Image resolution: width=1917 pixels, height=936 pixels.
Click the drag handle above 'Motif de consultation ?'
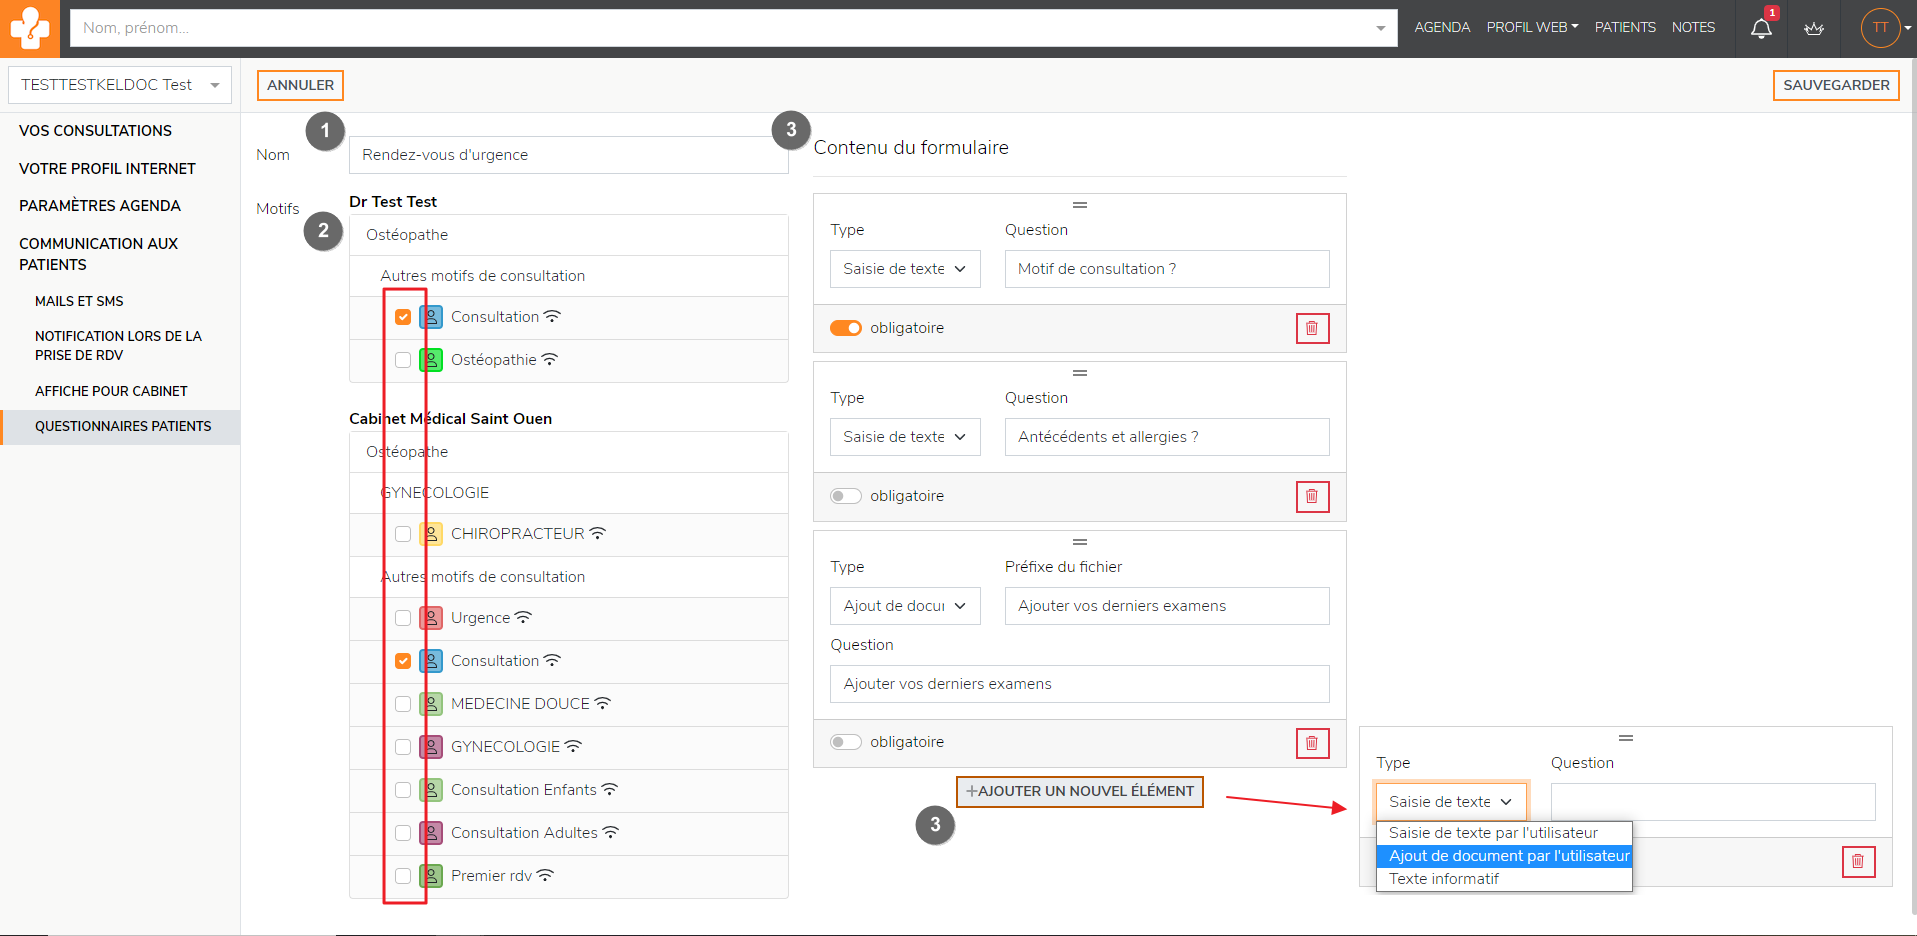[x=1079, y=205]
